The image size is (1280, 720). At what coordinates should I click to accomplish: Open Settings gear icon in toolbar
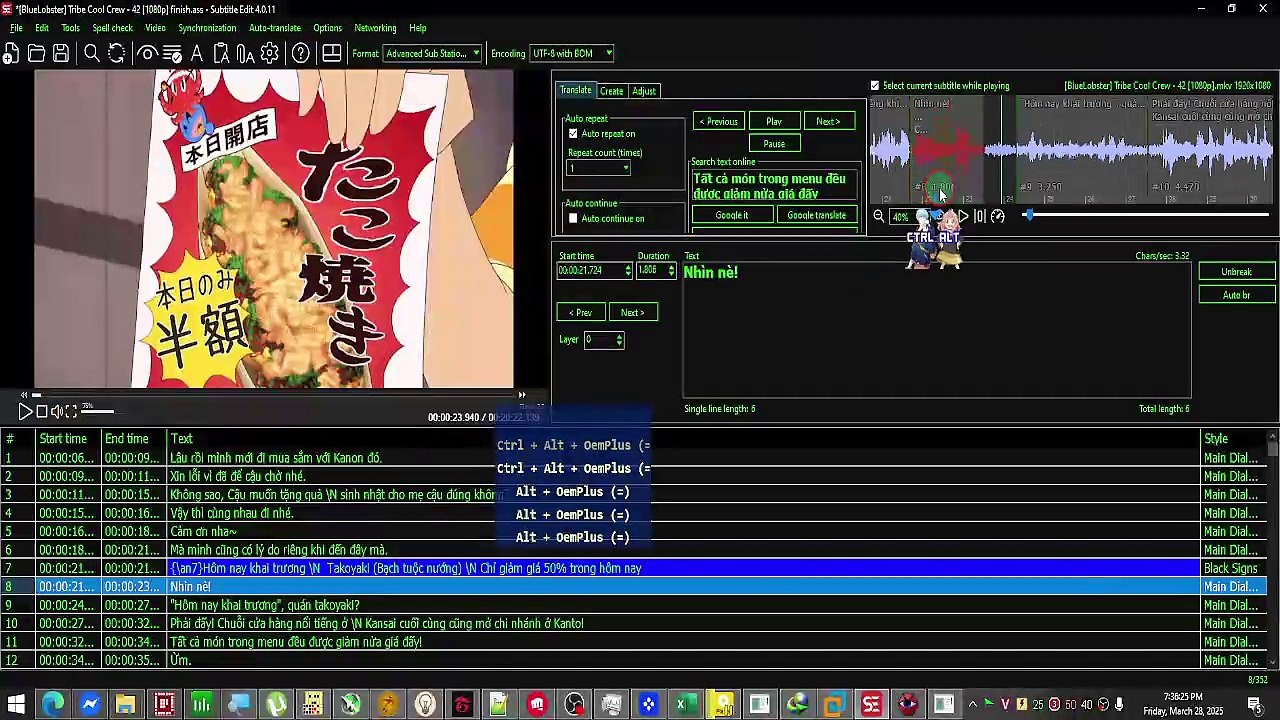click(x=270, y=54)
